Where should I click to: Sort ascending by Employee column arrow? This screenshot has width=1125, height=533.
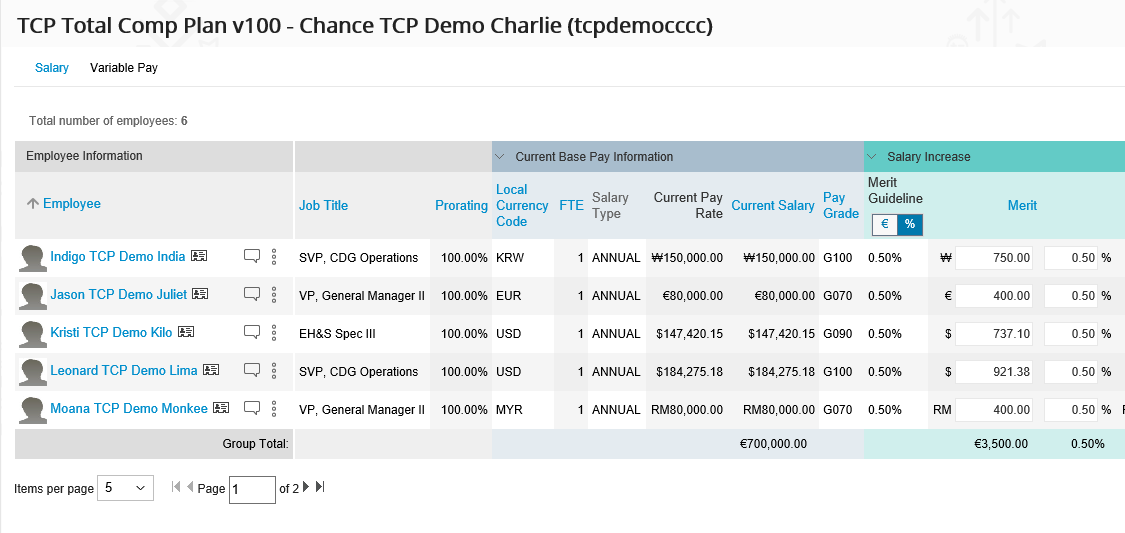click(33, 204)
